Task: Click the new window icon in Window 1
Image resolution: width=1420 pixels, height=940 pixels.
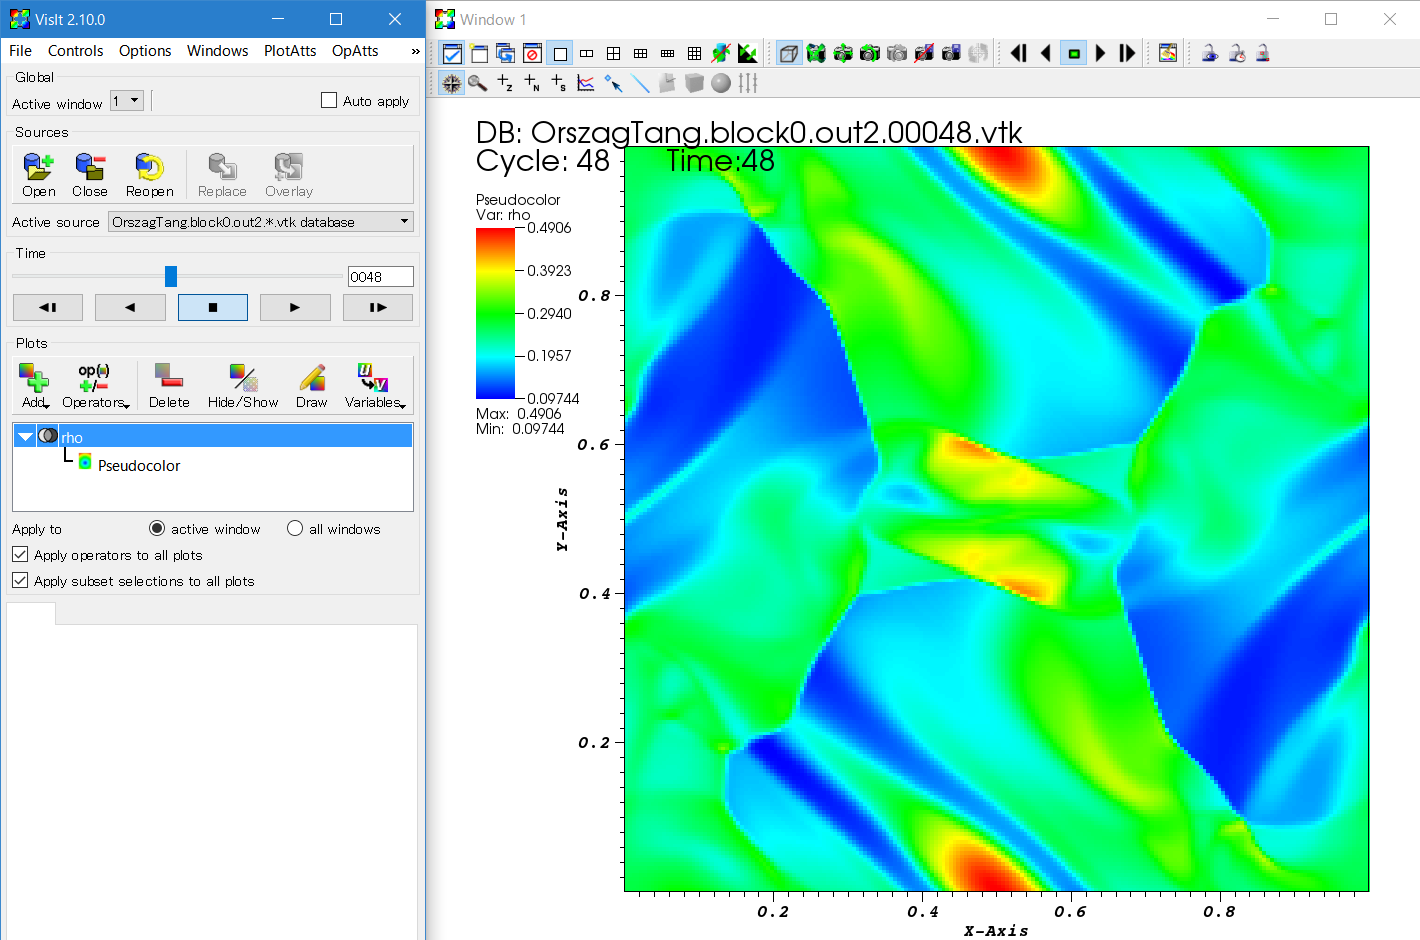Action: 479,53
